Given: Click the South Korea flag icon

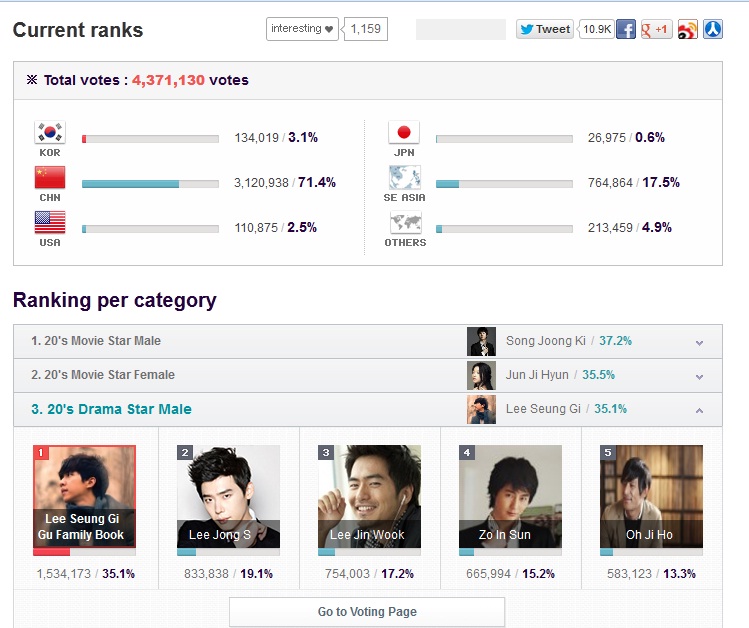Looking at the screenshot, I should tap(50, 132).
